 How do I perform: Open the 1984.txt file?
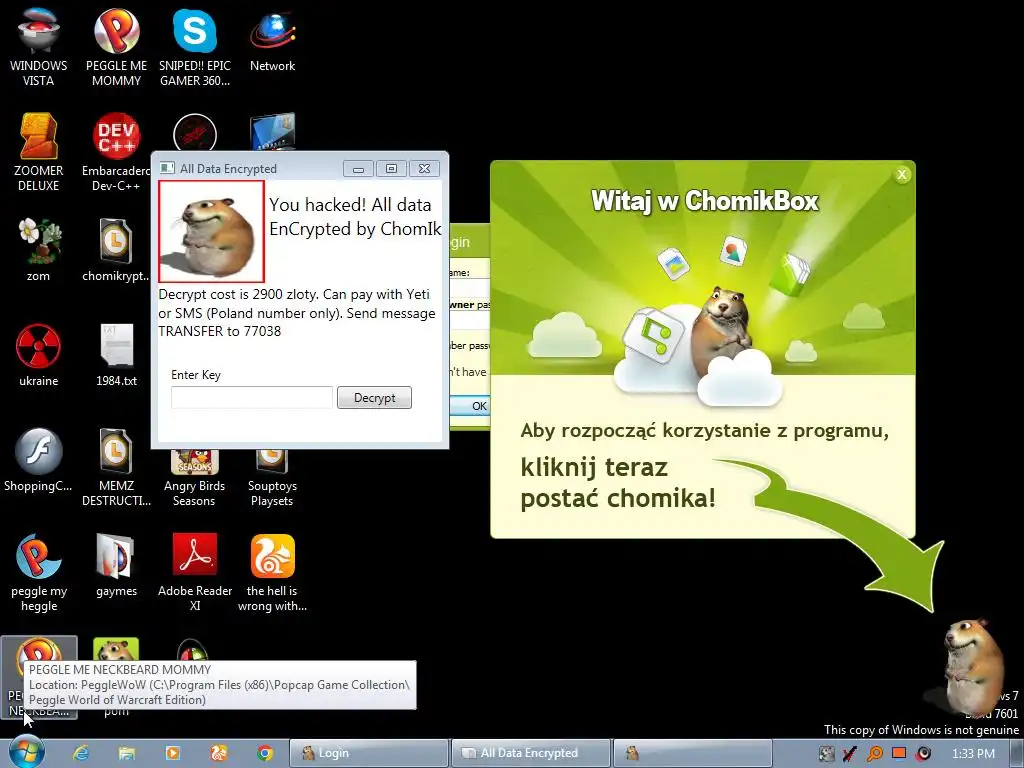tap(116, 355)
